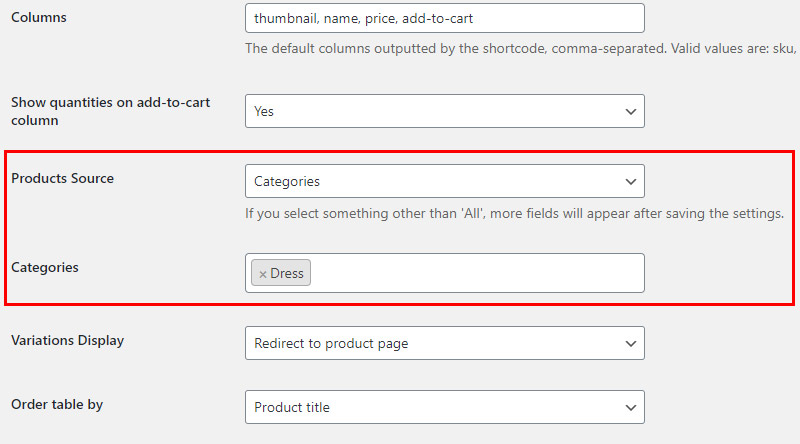Select the Dress tag in Categories
Viewport: 800px width, 444px height.
[287, 273]
